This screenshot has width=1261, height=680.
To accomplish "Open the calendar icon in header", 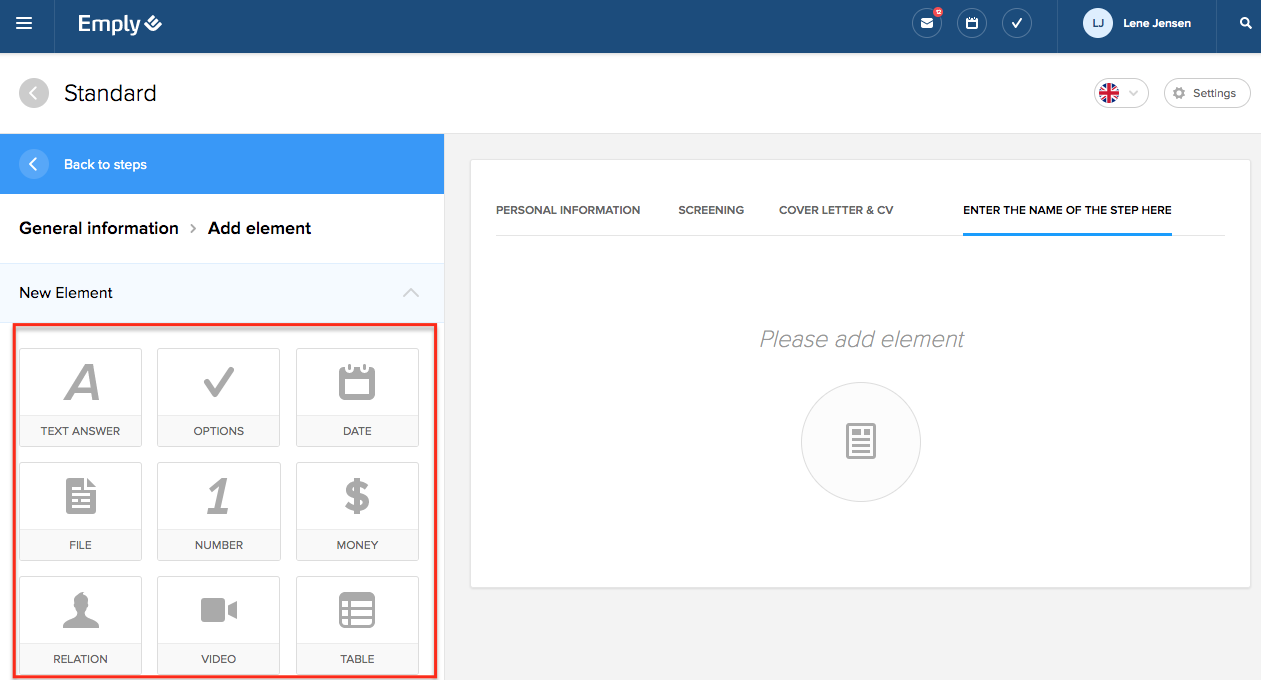I will (x=972, y=23).
